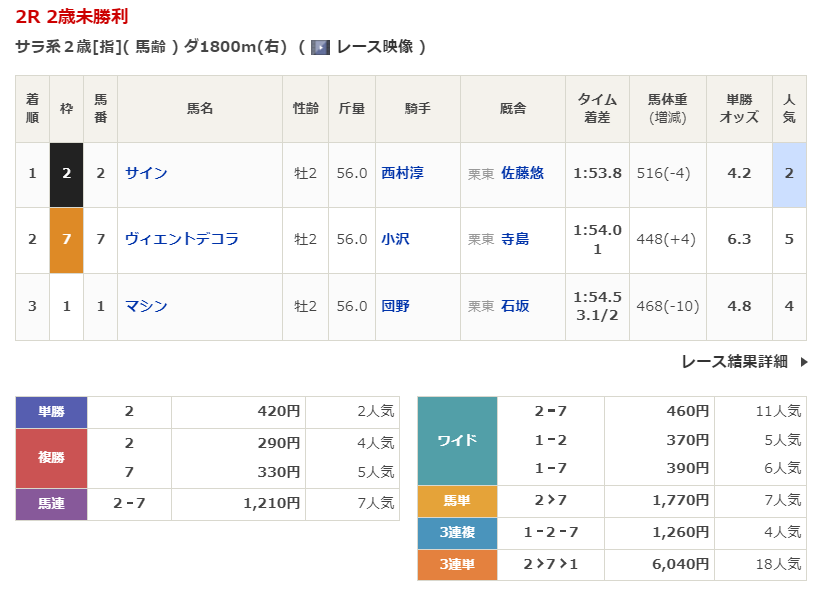
Task: Click the black frame number 2 swatch
Action: [x=67, y=173]
